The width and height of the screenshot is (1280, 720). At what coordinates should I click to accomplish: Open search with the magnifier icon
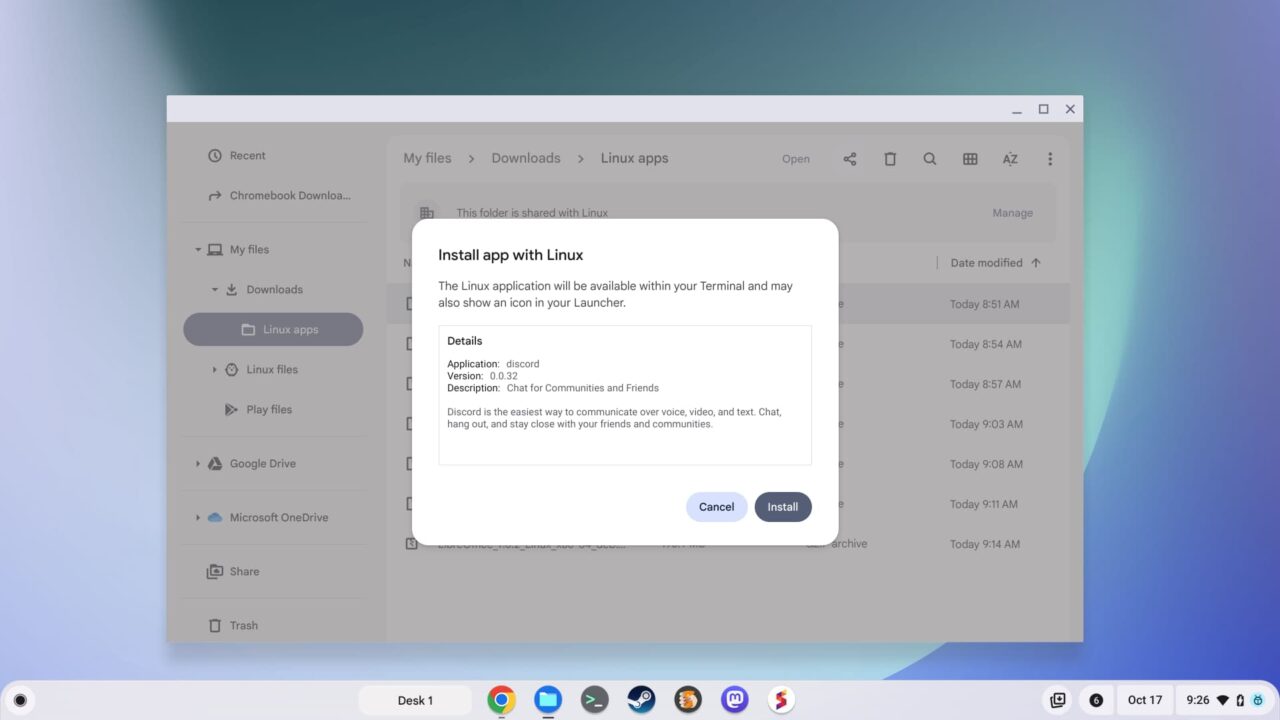930,159
